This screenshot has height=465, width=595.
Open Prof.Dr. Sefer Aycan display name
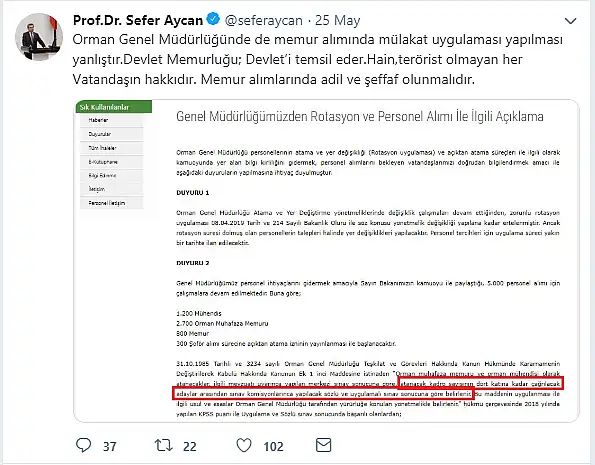coord(138,20)
